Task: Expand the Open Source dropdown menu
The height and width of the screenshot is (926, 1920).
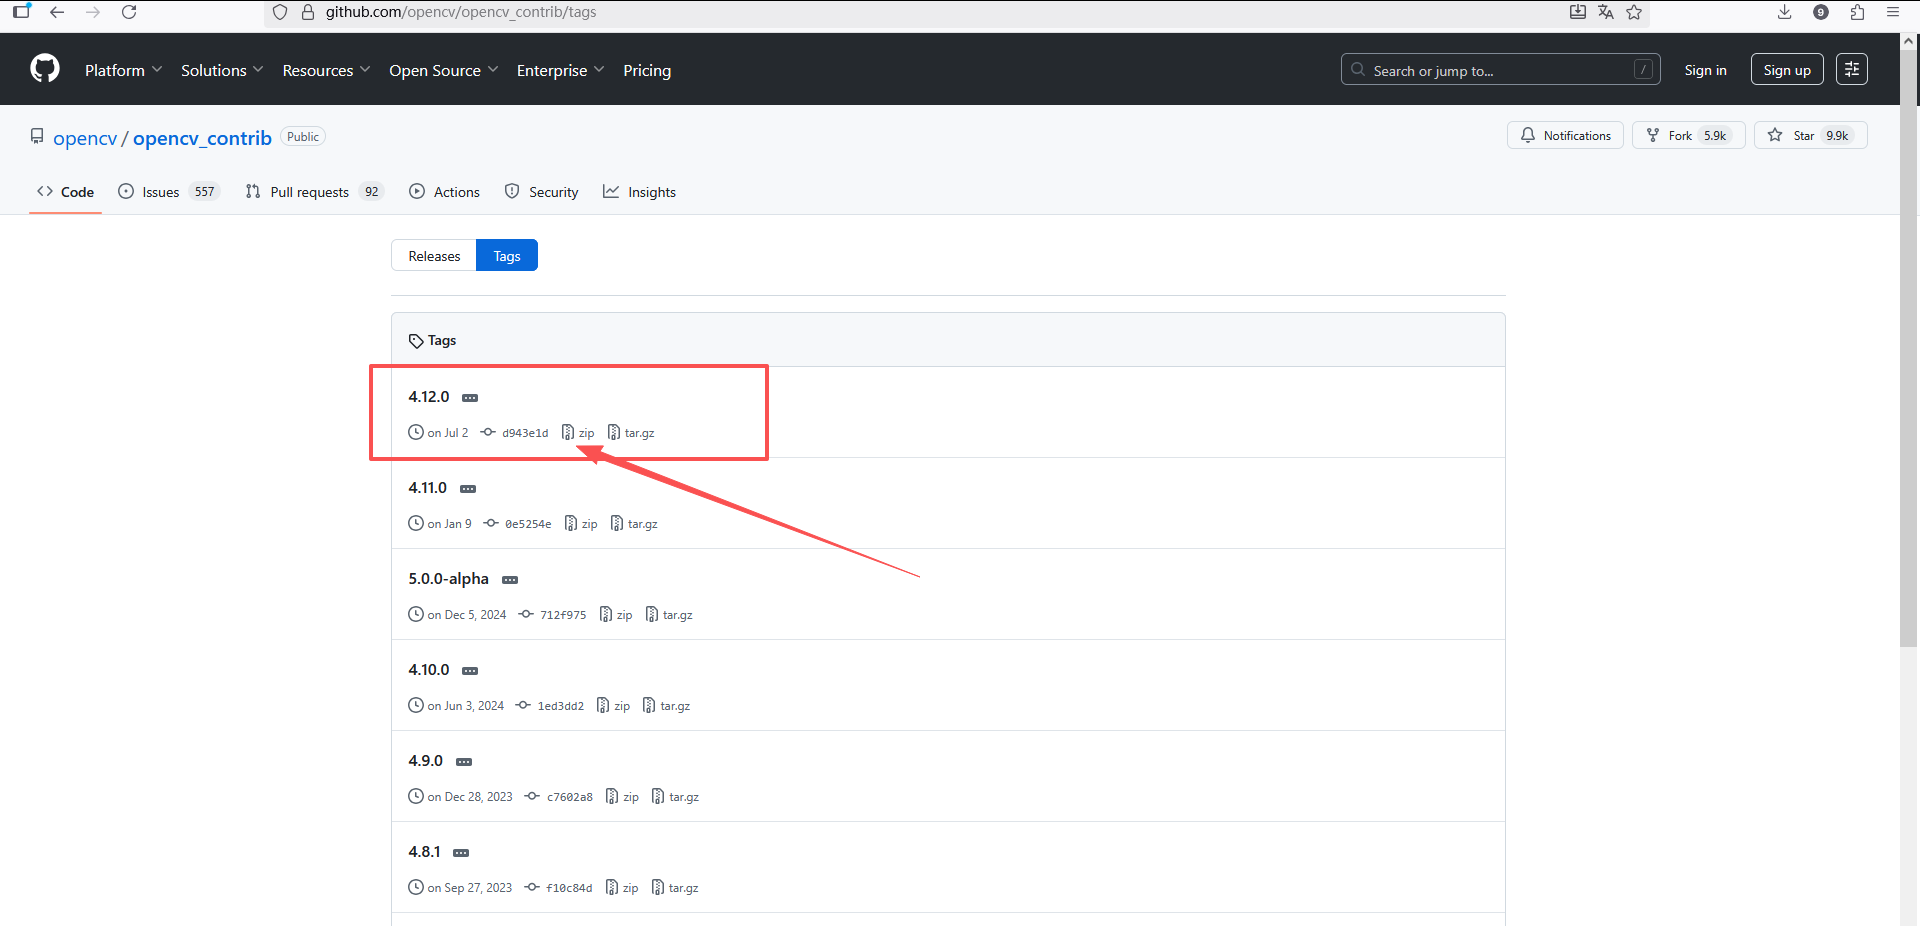Action: [443, 70]
